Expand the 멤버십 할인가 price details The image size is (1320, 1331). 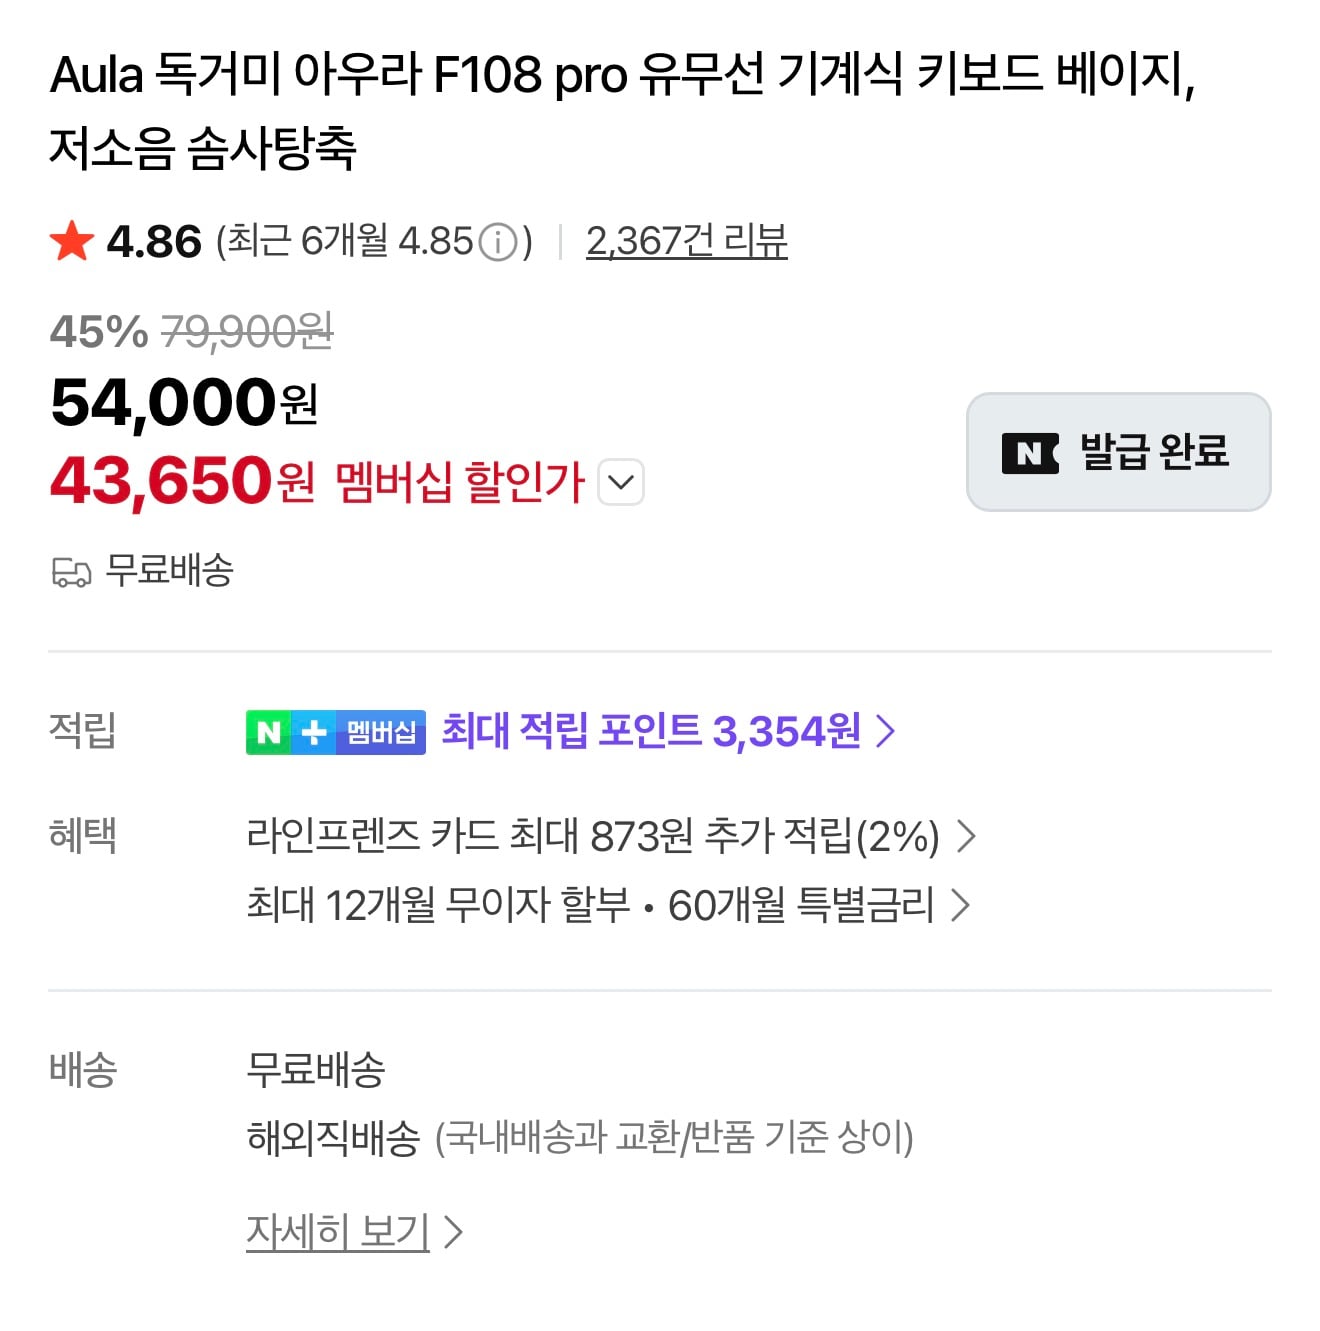point(621,483)
